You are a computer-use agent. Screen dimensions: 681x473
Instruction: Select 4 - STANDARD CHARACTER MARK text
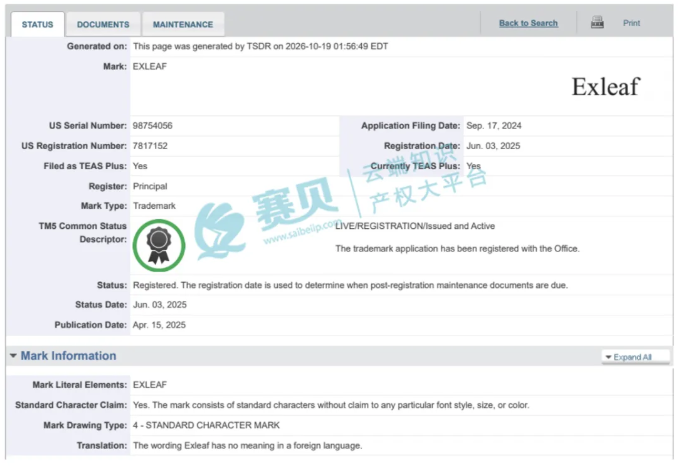click(x=206, y=426)
